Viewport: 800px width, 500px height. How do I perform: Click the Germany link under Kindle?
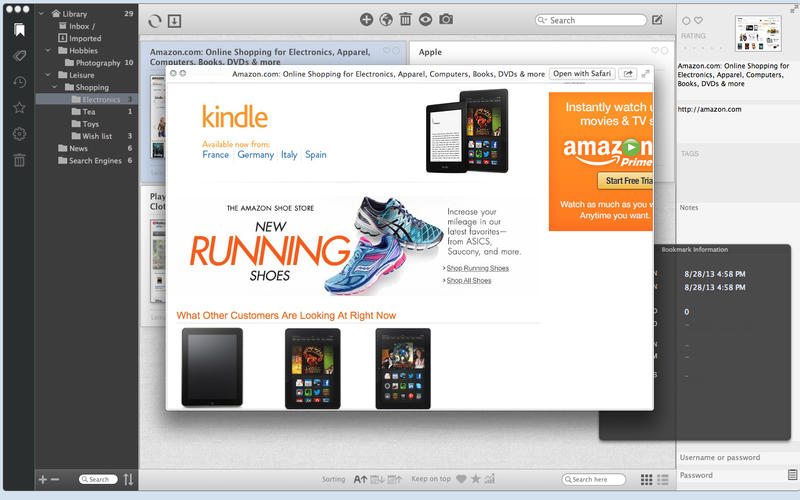point(256,155)
